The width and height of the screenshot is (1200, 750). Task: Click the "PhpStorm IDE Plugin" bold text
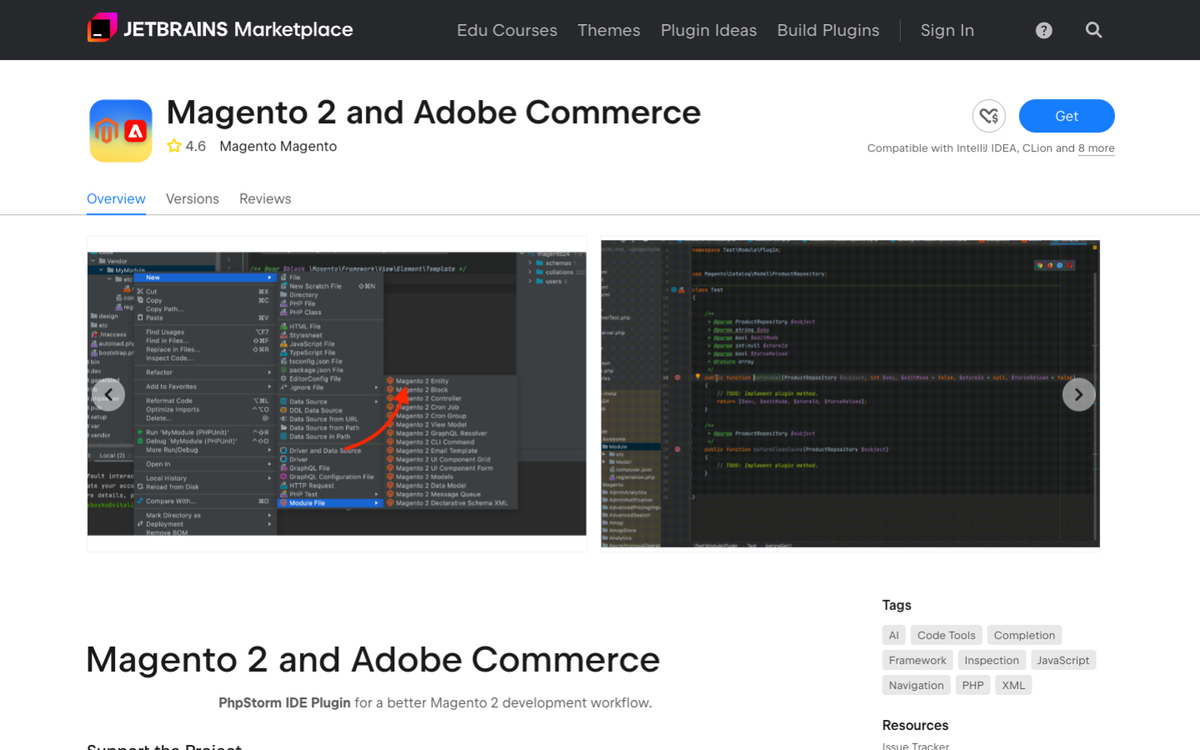click(x=284, y=703)
